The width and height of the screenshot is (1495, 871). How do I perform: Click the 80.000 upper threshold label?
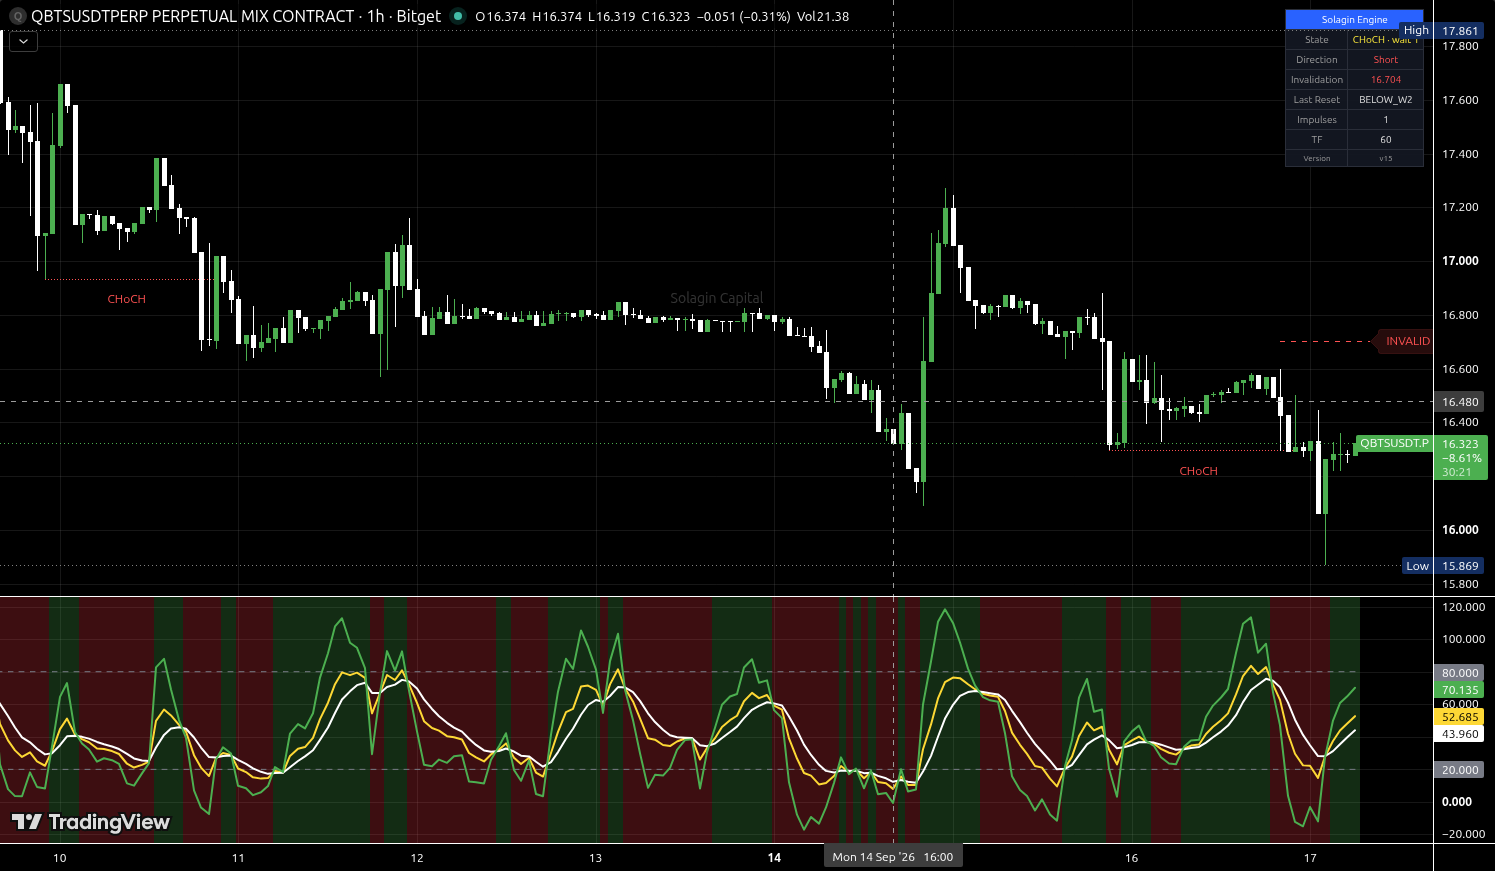(x=1460, y=673)
